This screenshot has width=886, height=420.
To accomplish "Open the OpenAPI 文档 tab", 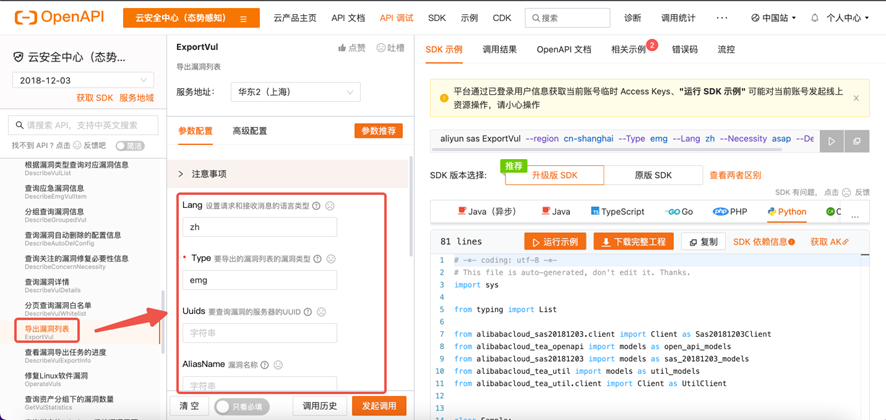I will [564, 49].
